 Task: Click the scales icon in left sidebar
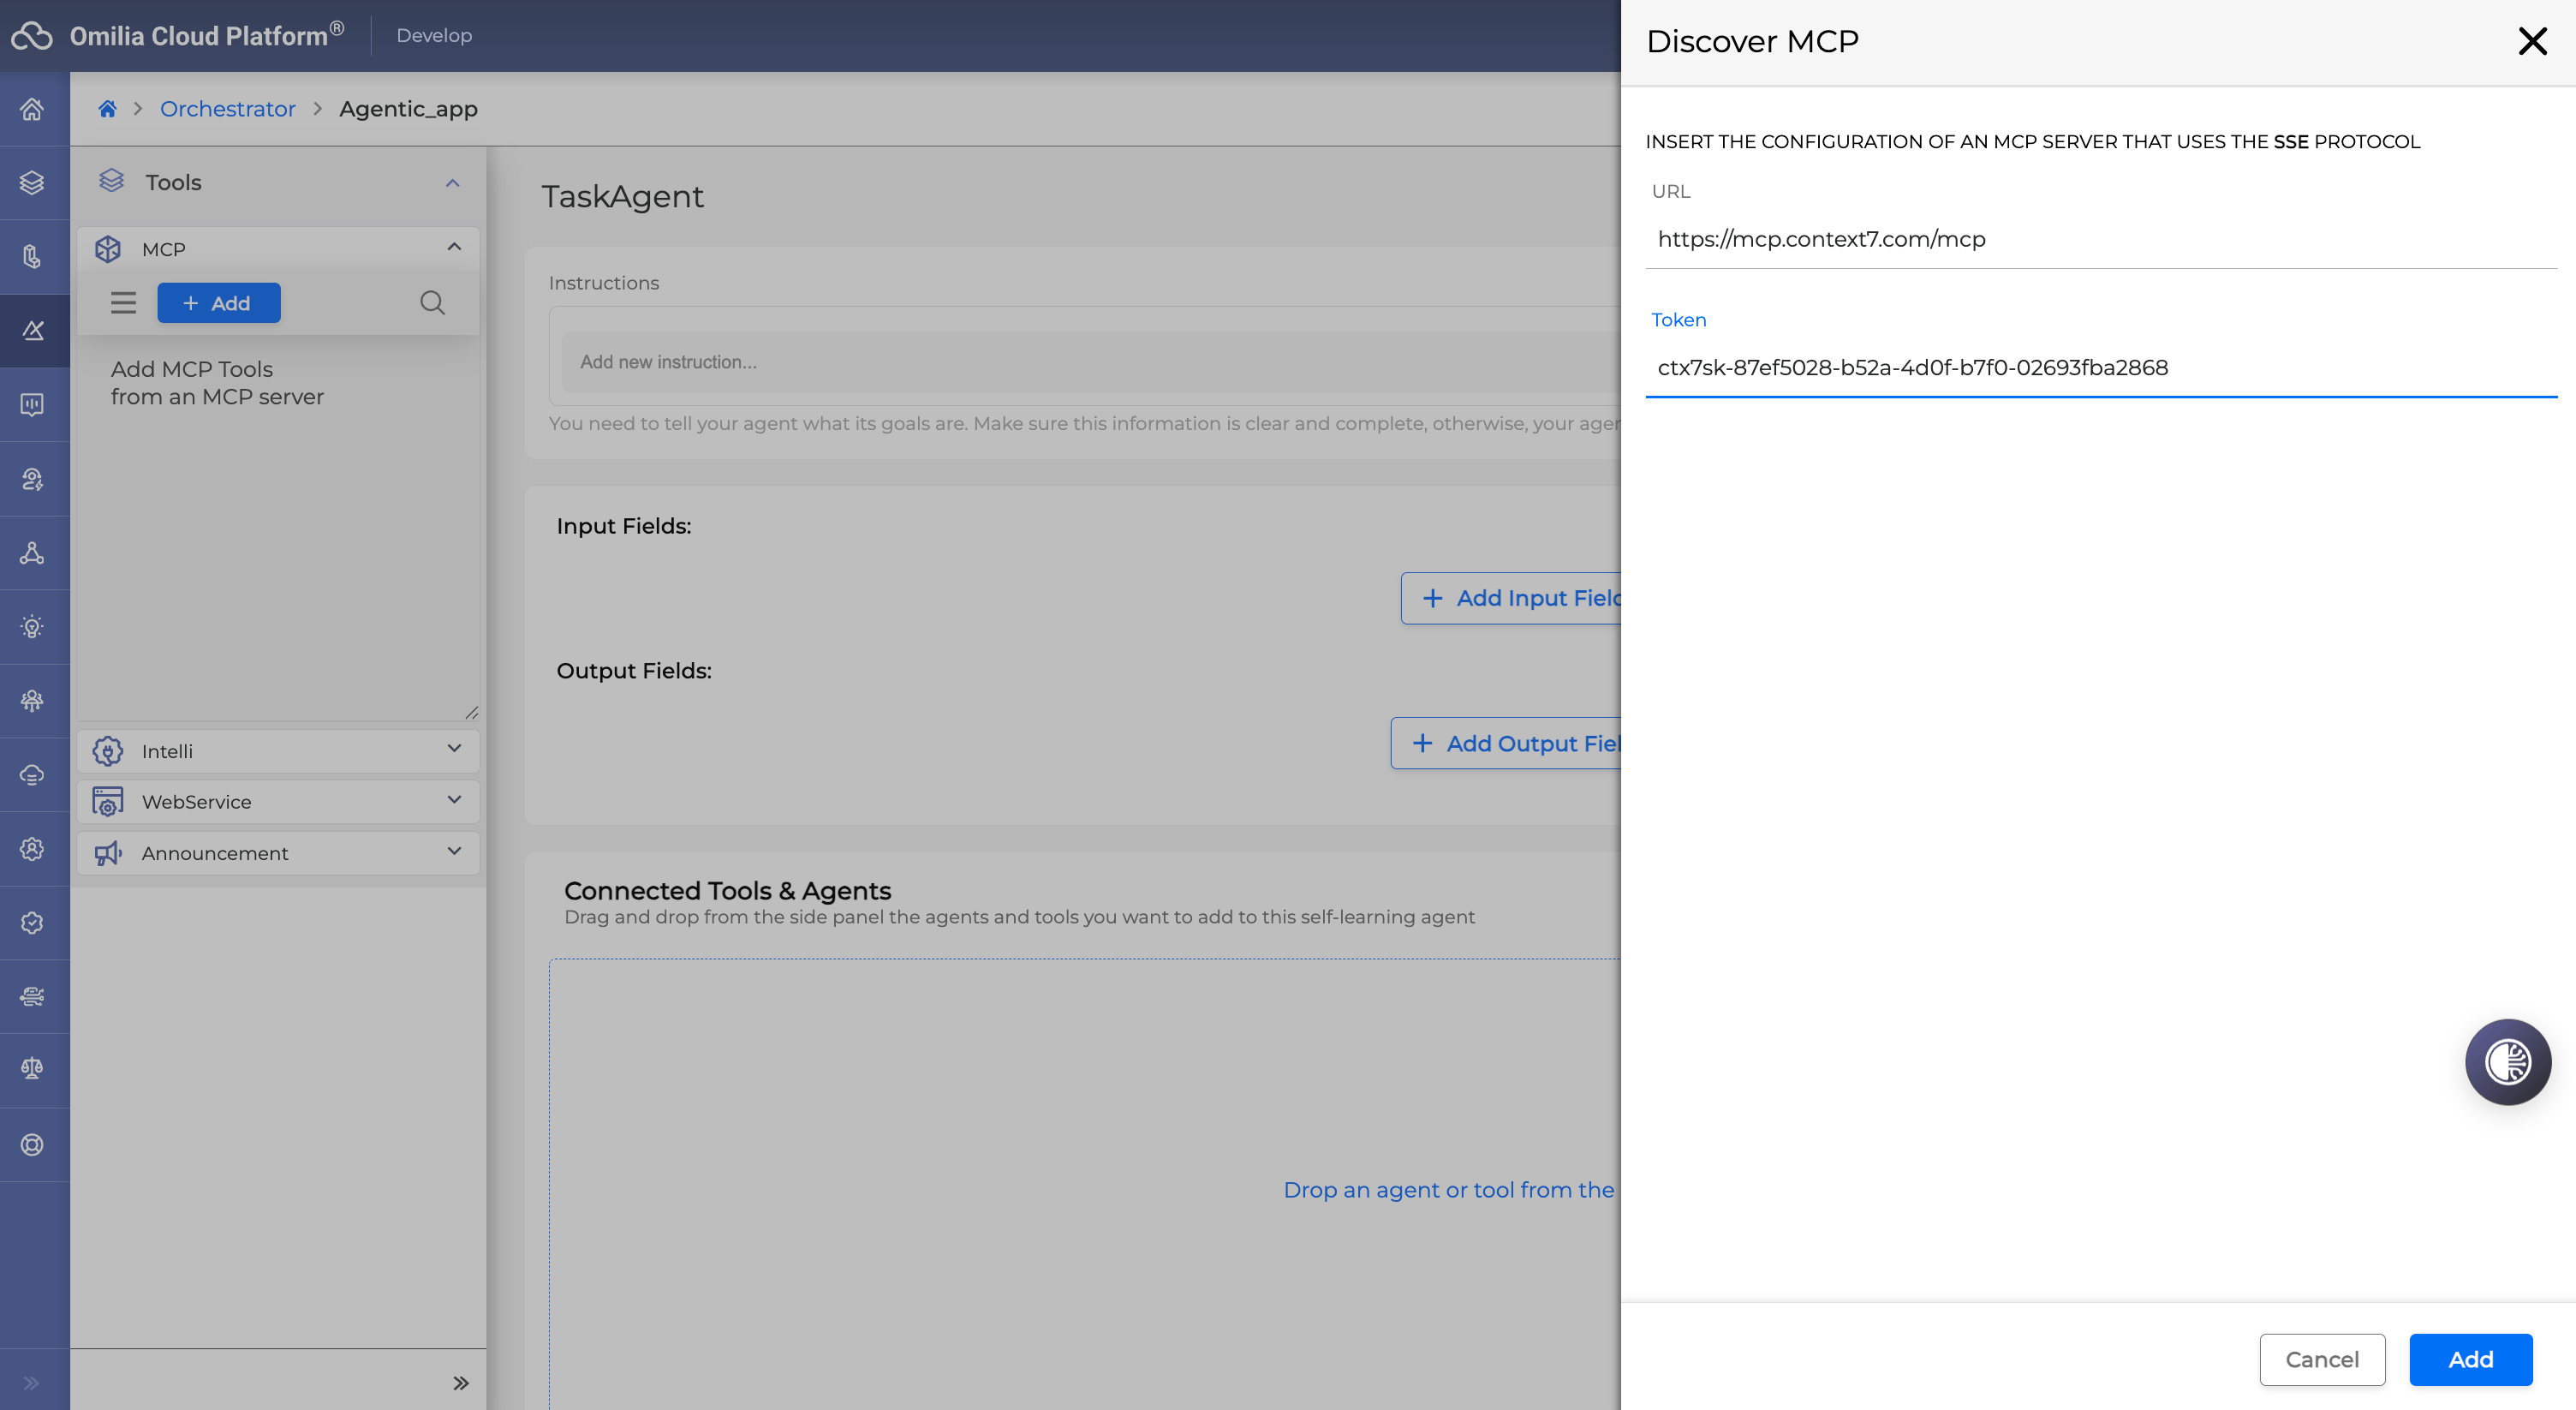click(x=32, y=1069)
